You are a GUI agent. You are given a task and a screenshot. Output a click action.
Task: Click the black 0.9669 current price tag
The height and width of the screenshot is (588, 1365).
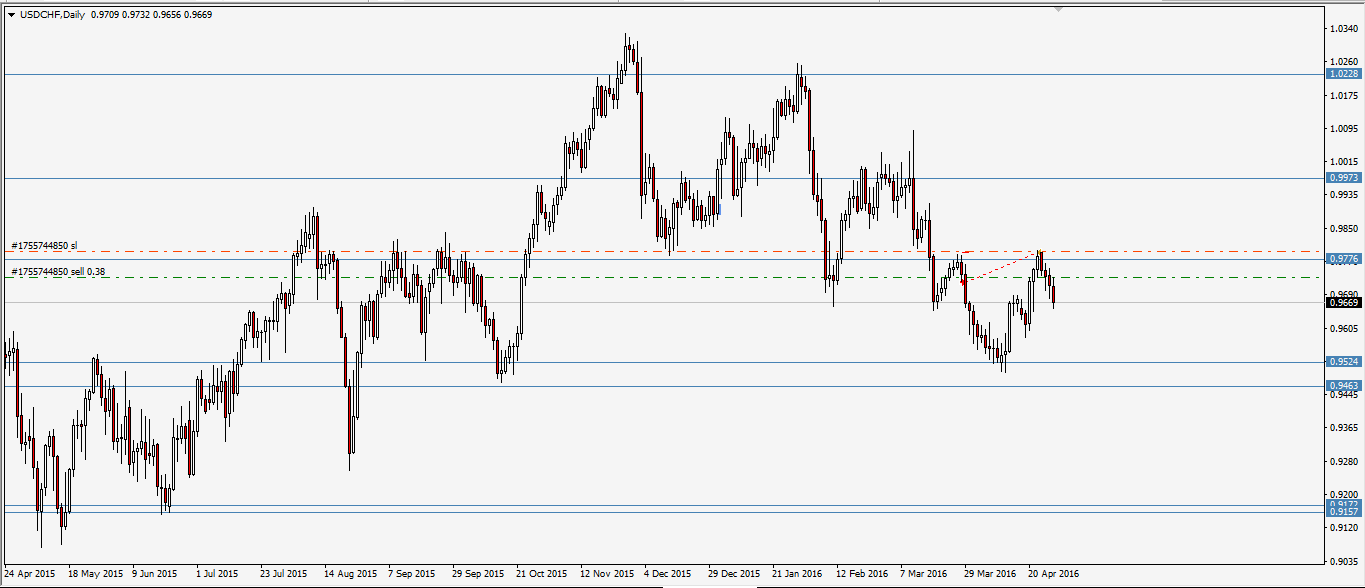click(x=1344, y=302)
